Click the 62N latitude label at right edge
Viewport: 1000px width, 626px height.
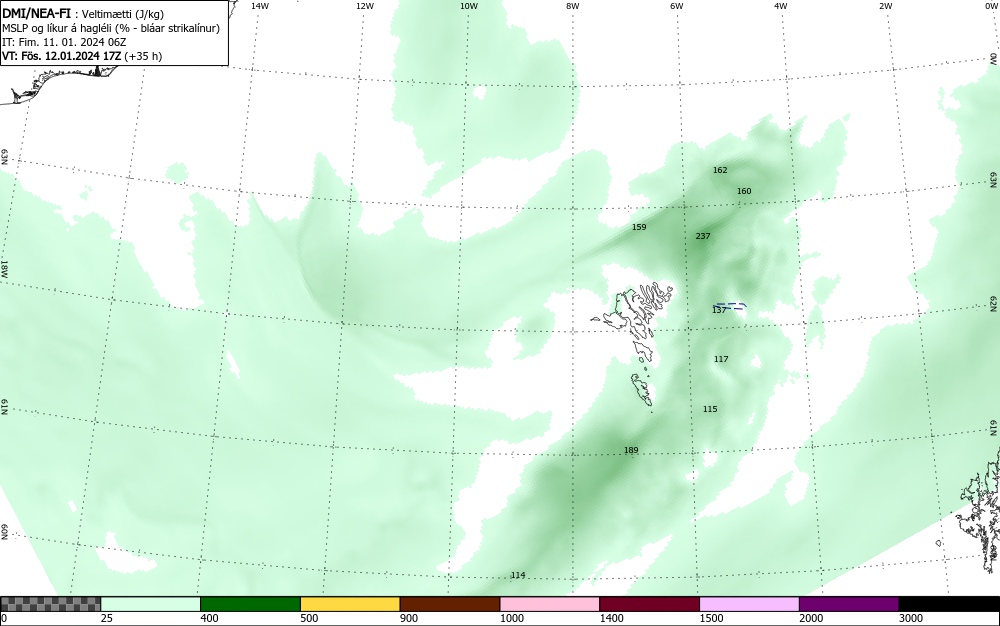pyautogui.click(x=994, y=303)
